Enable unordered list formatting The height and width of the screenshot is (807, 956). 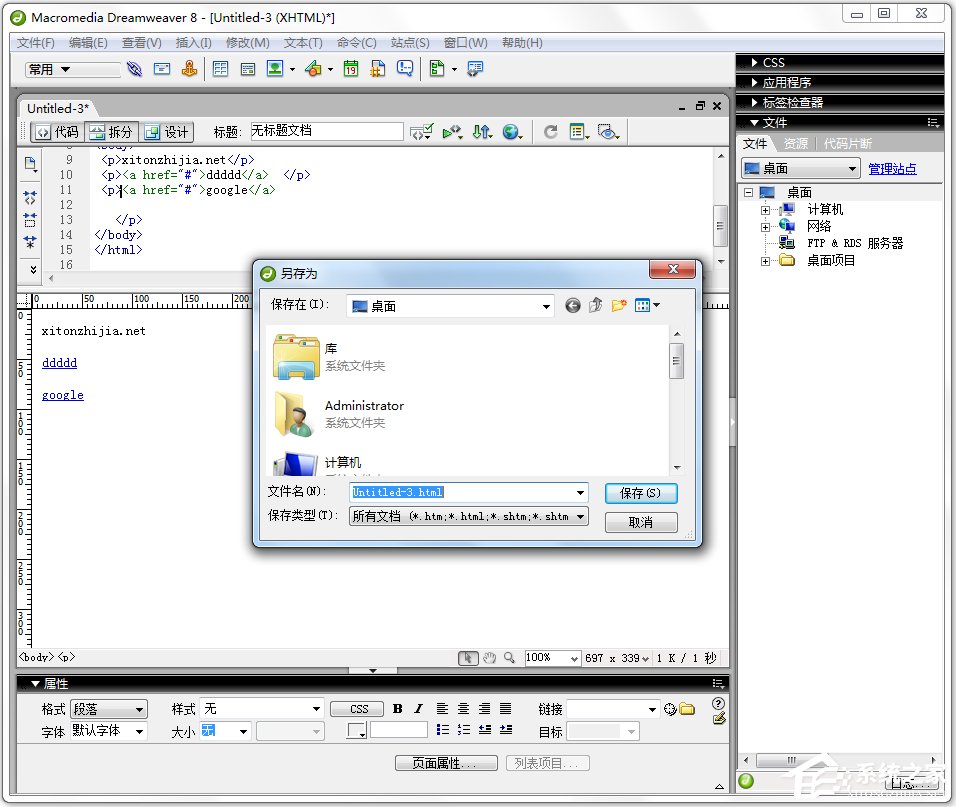pyautogui.click(x=443, y=730)
